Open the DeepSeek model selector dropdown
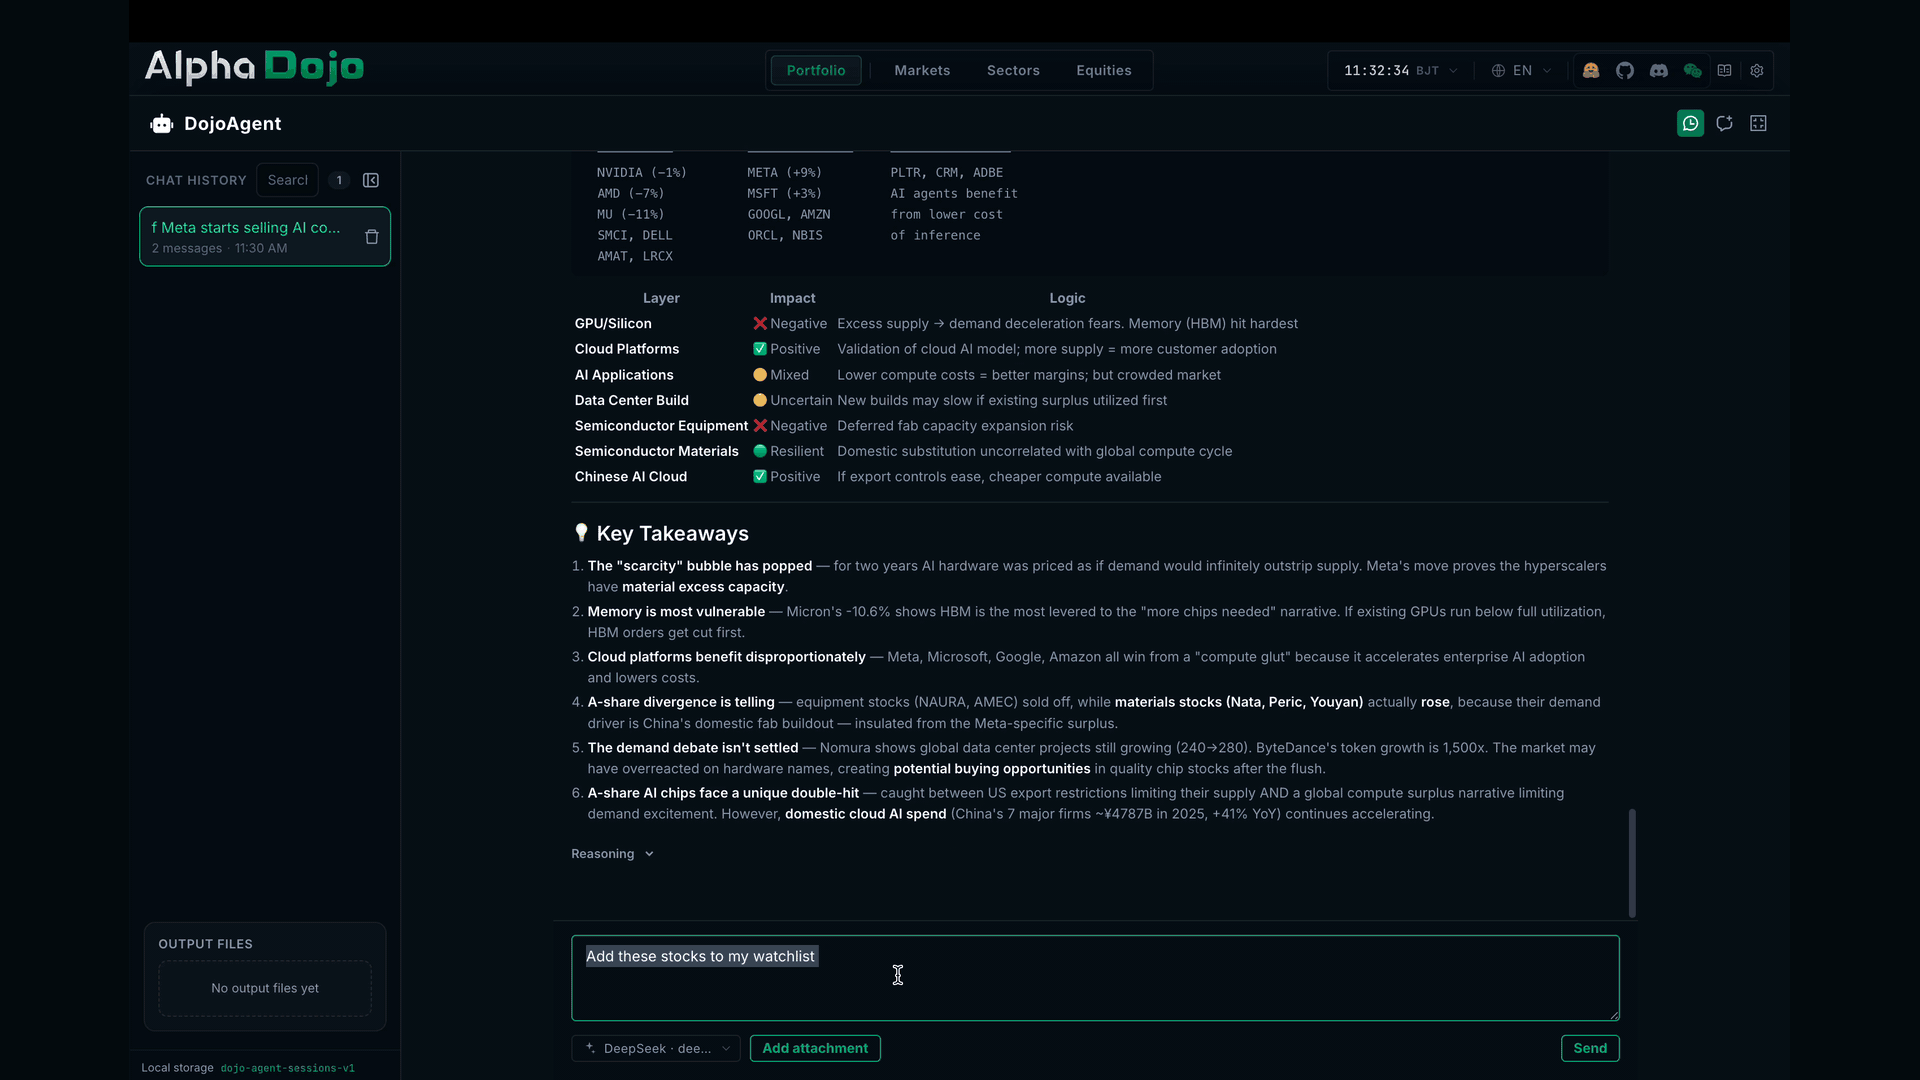 (656, 1048)
